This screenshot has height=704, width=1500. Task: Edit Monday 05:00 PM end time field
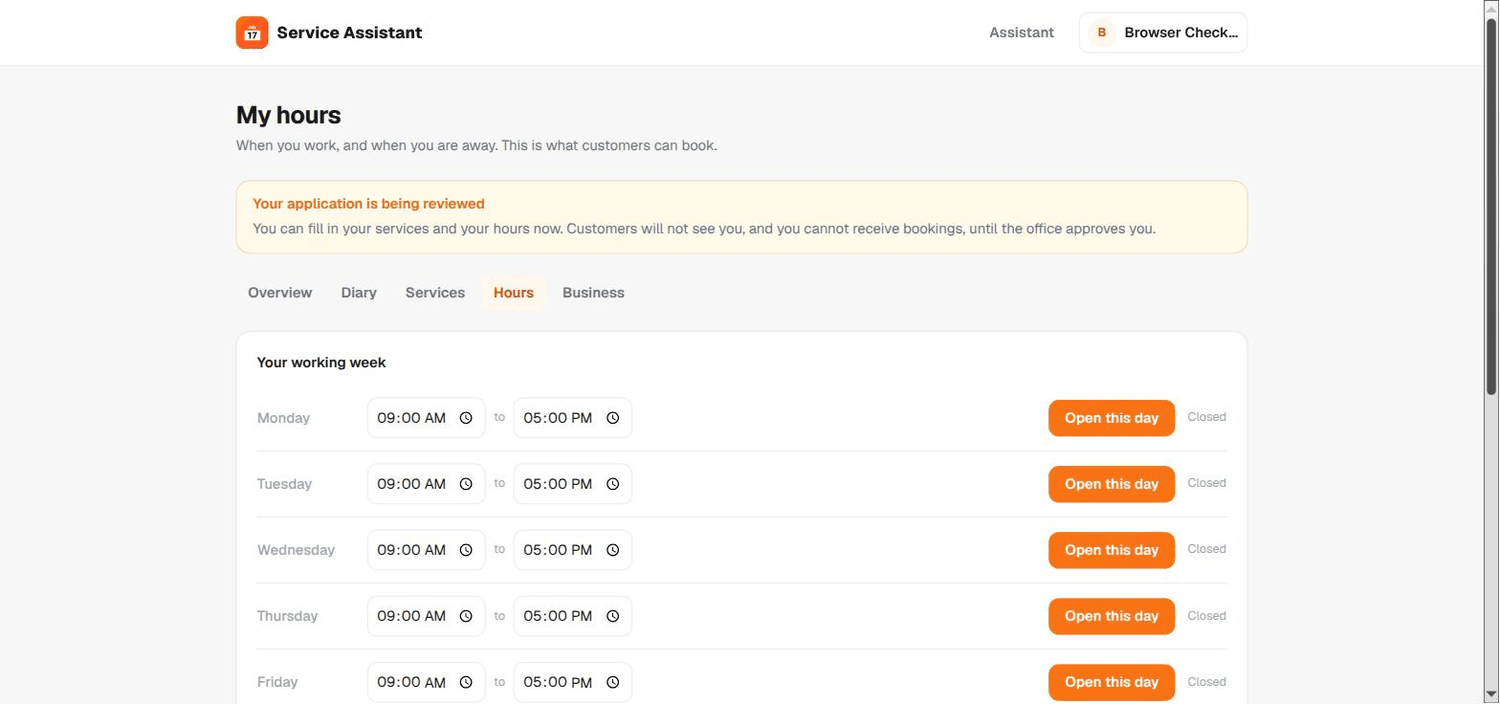[x=573, y=418]
